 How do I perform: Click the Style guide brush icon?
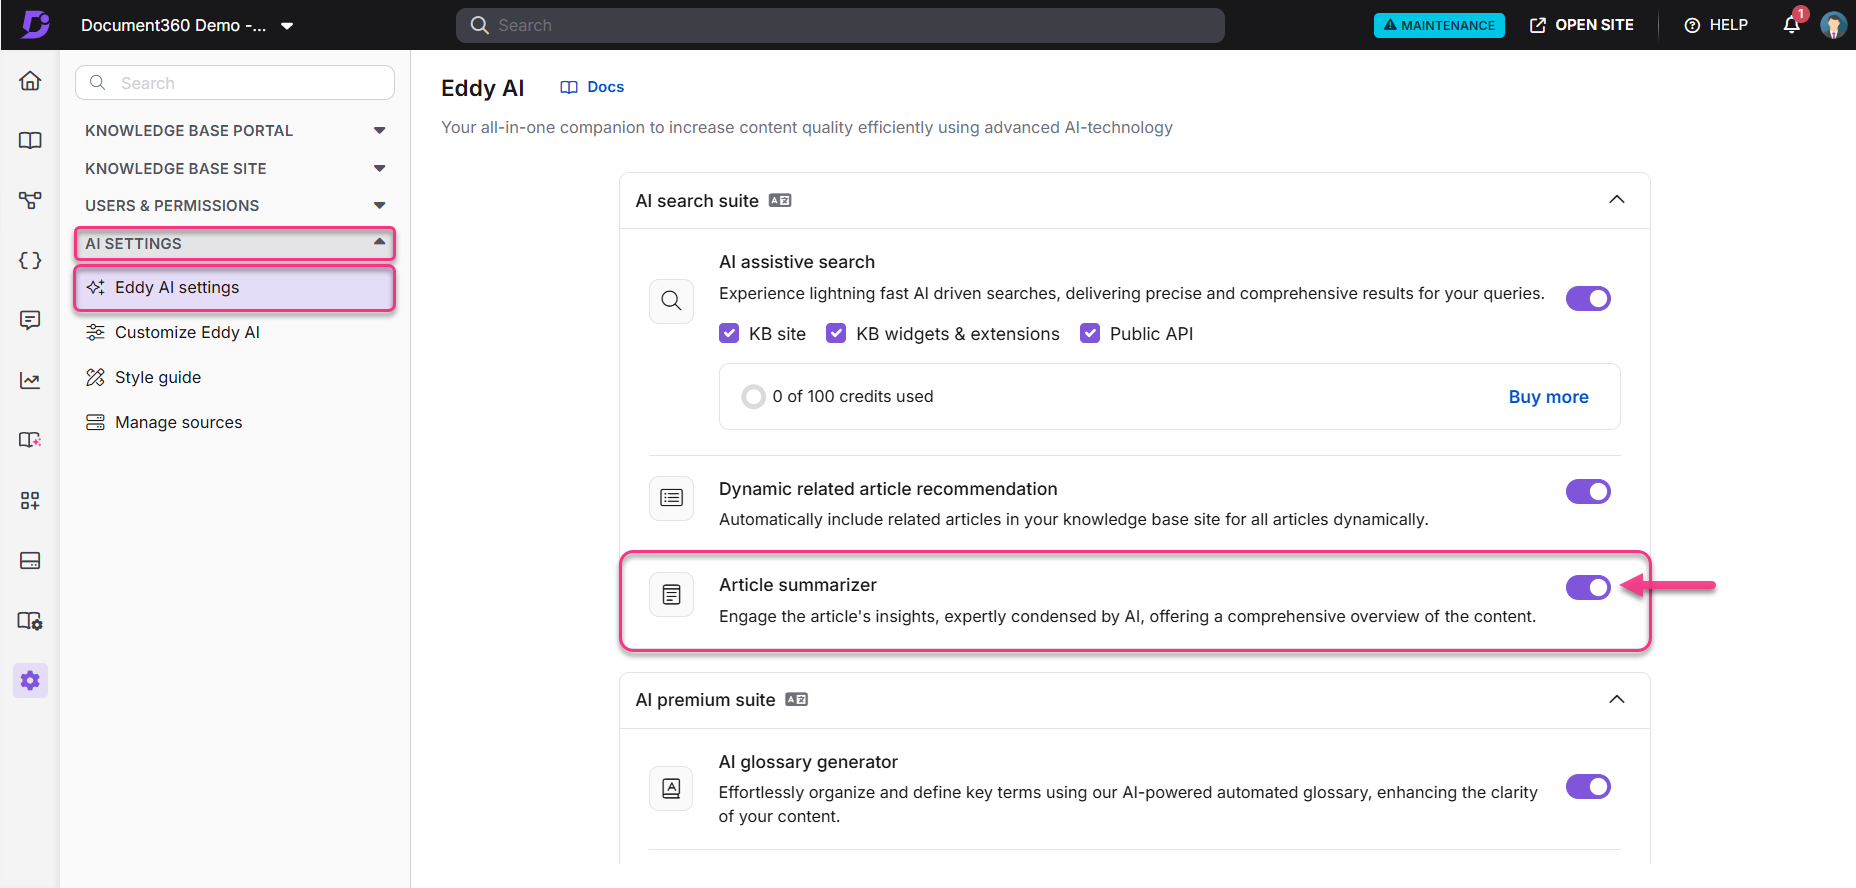pyautogui.click(x=95, y=377)
